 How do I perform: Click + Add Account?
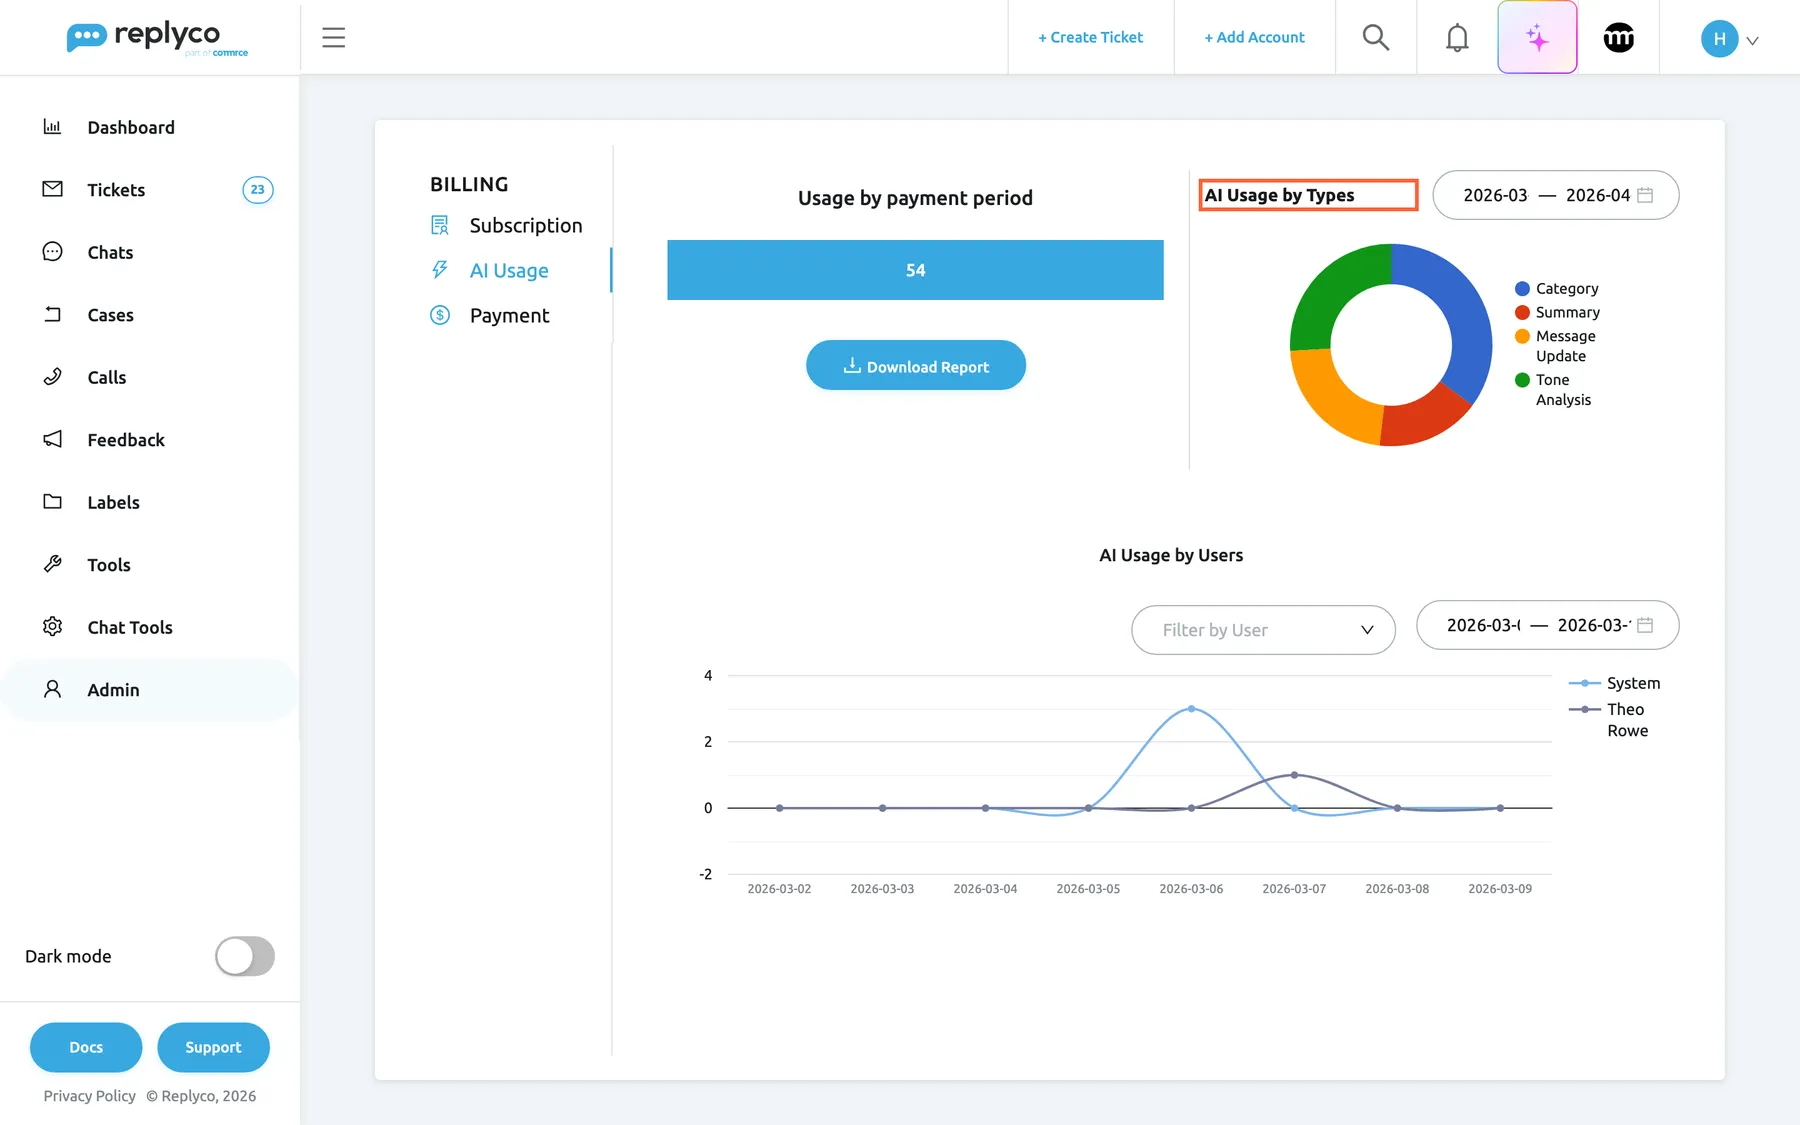[1255, 37]
